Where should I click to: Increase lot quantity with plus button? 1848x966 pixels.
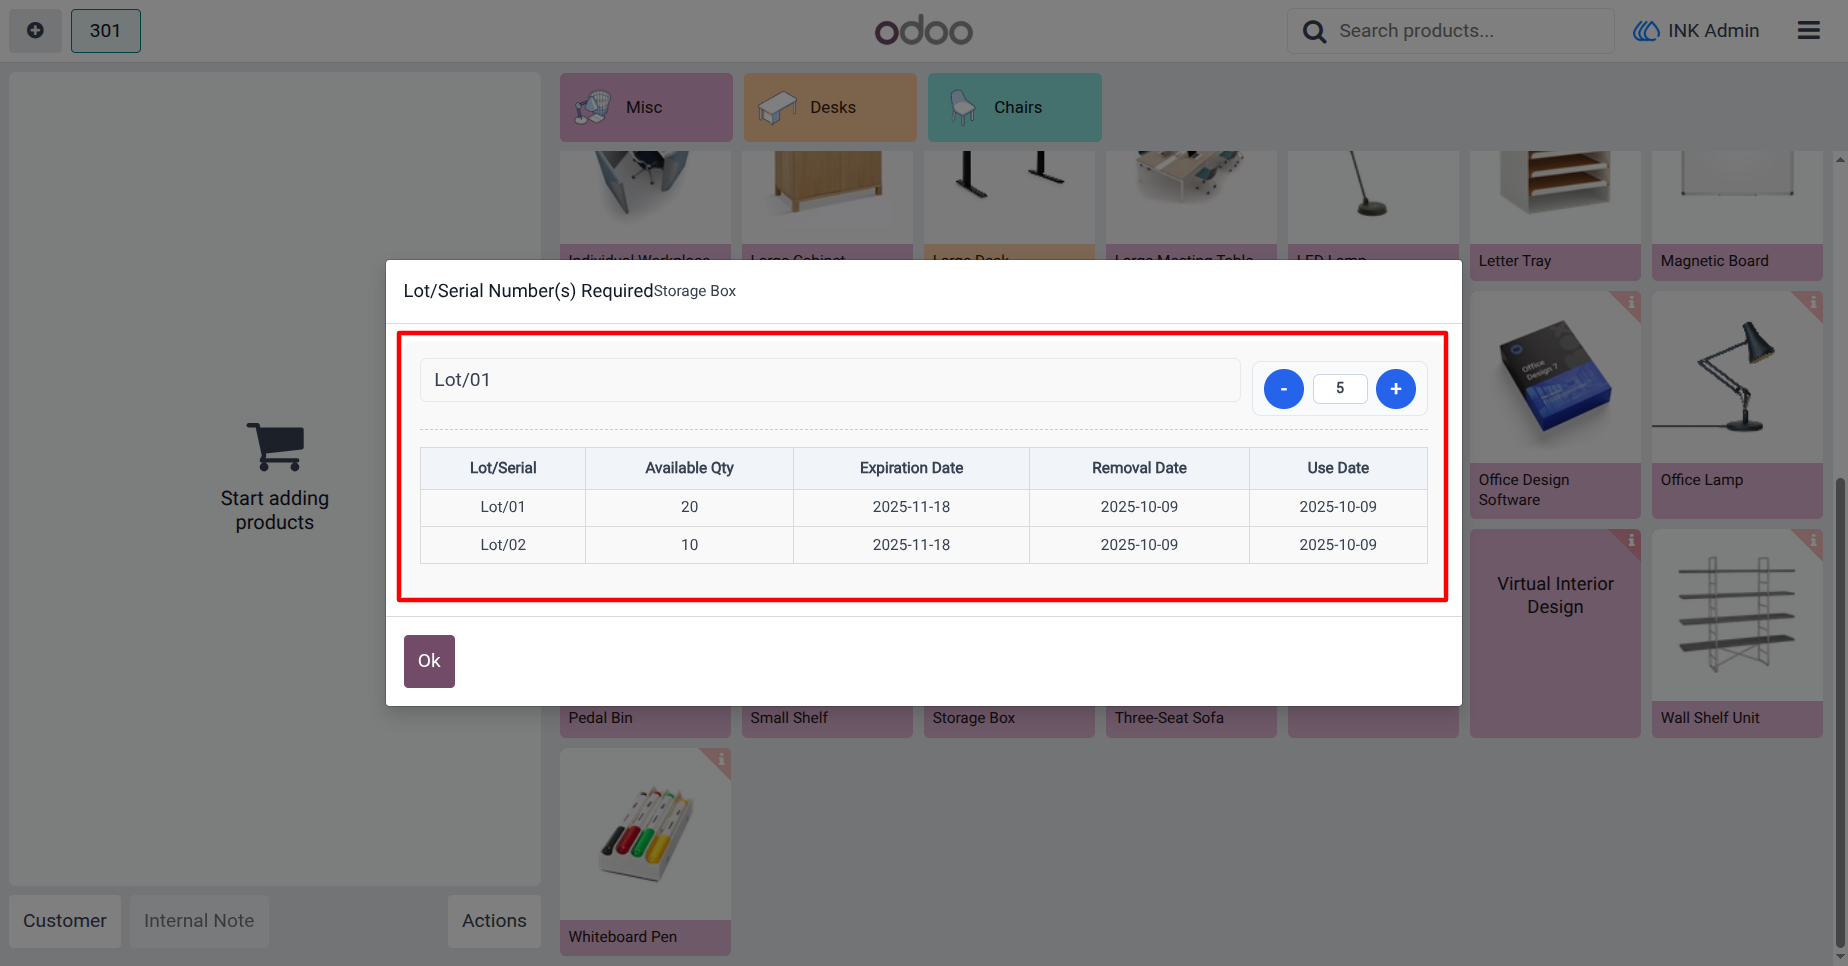coord(1396,389)
